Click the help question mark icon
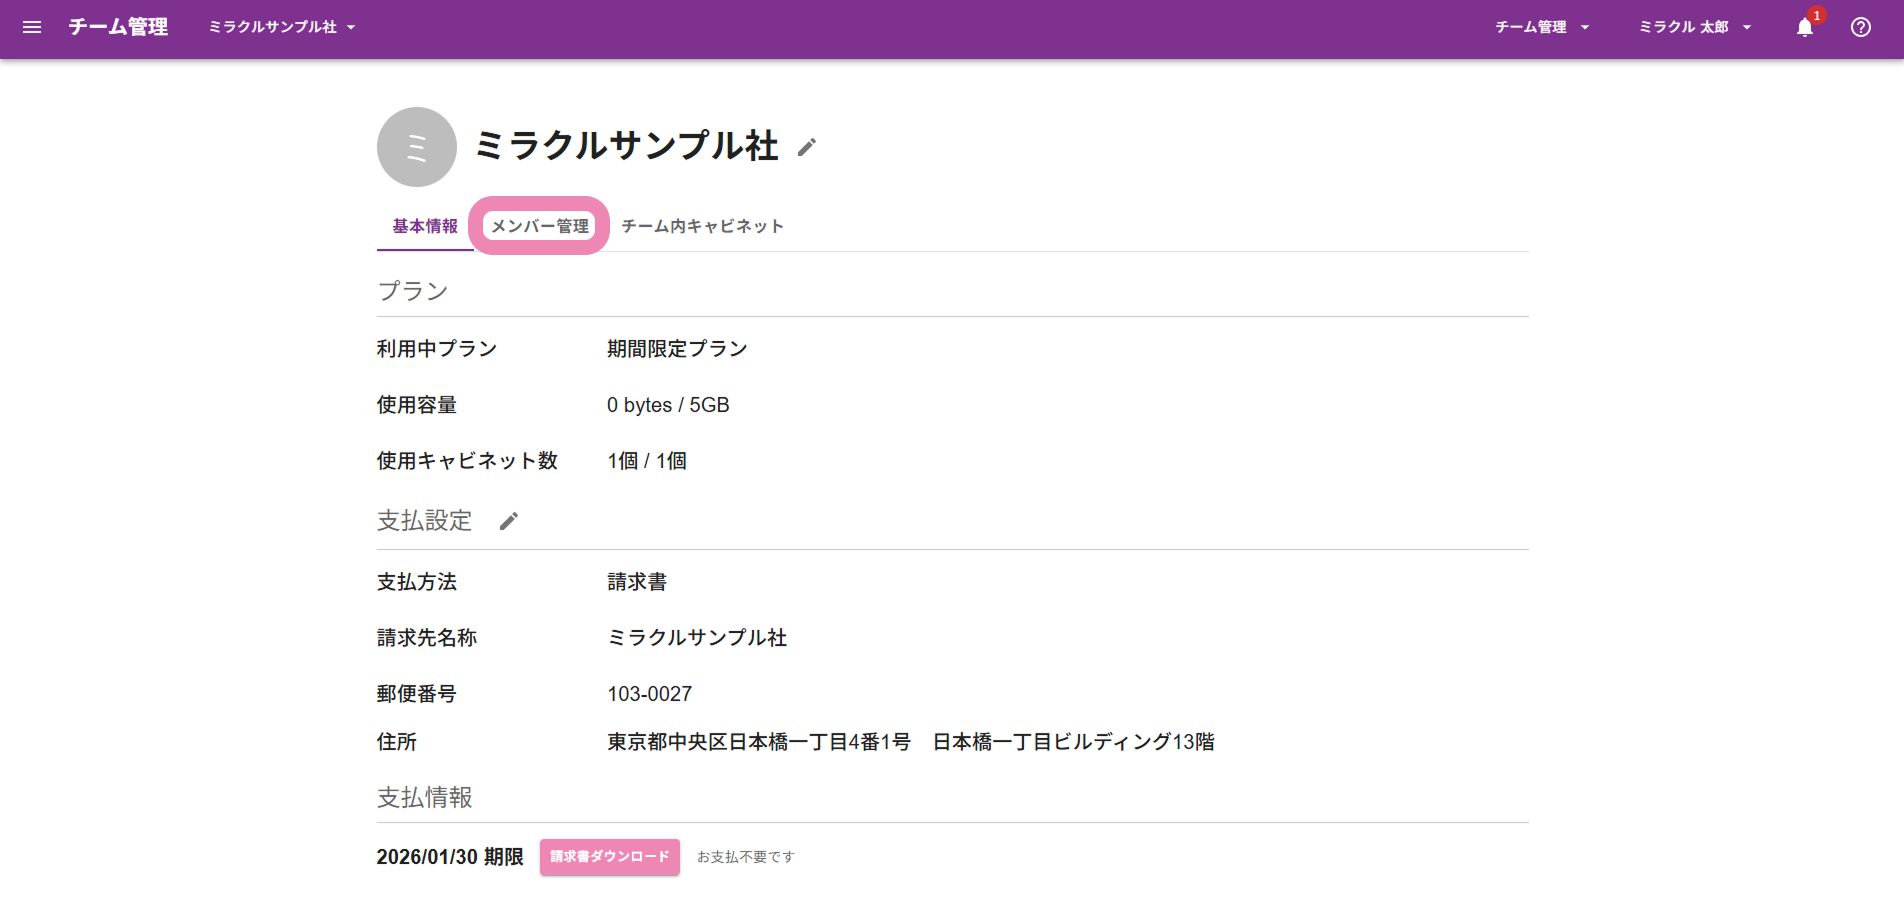 tap(1860, 27)
